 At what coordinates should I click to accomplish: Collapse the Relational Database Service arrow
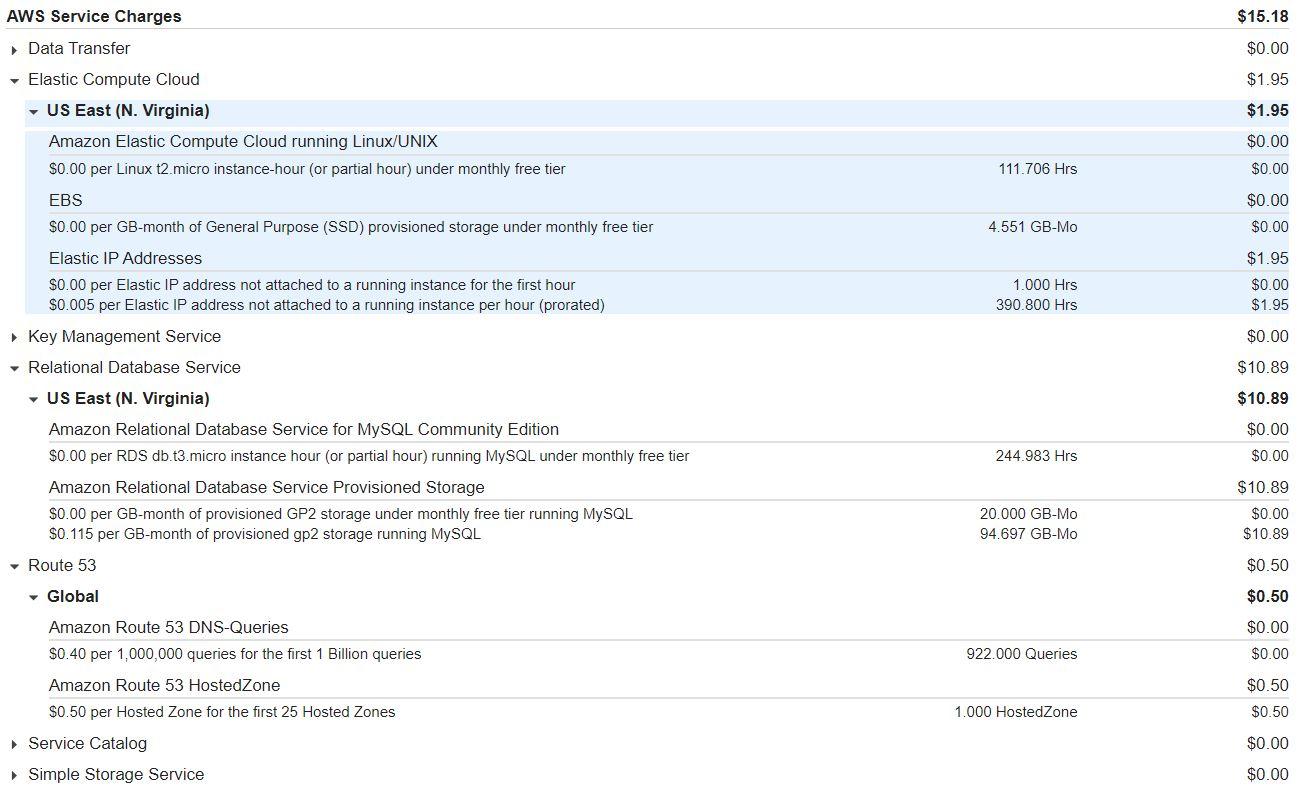coord(14,369)
